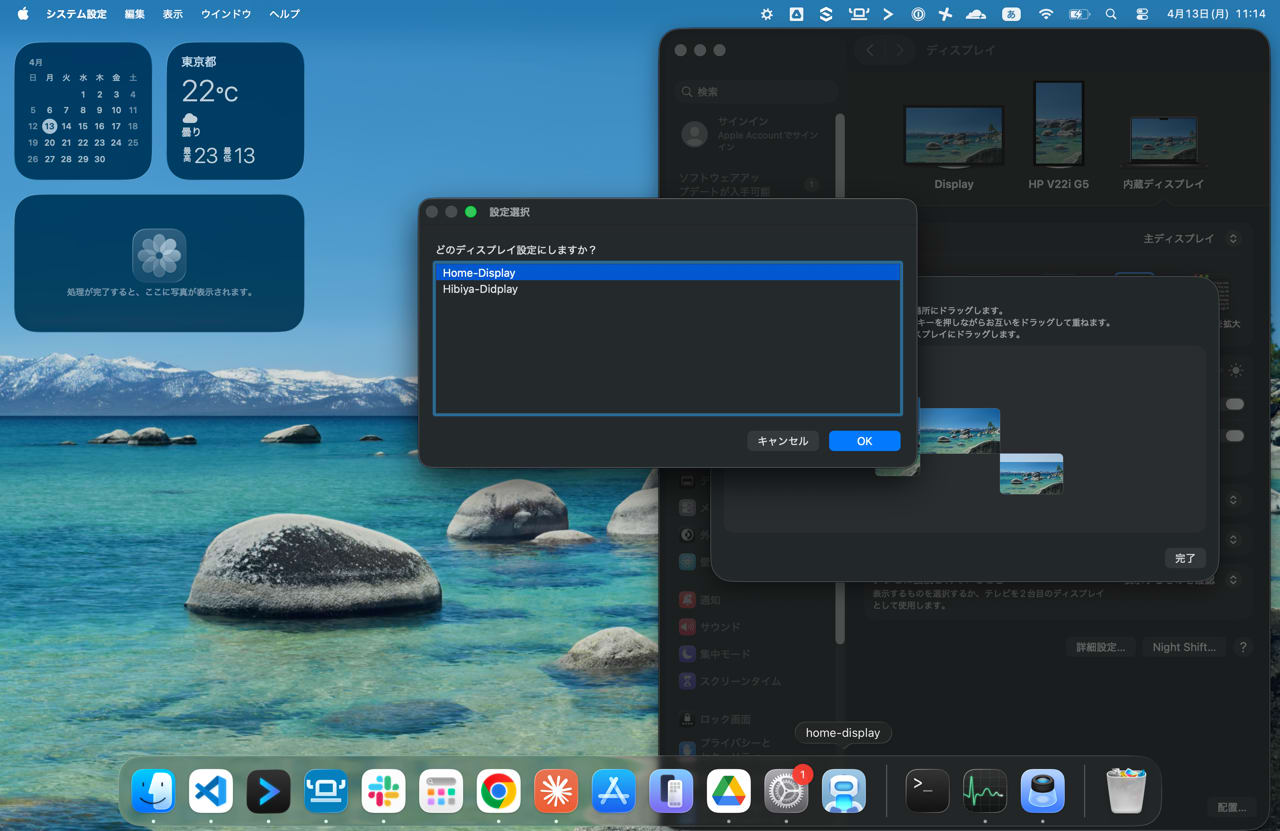
Task: Launch Activity Monitor from the Dock
Action: 984,792
